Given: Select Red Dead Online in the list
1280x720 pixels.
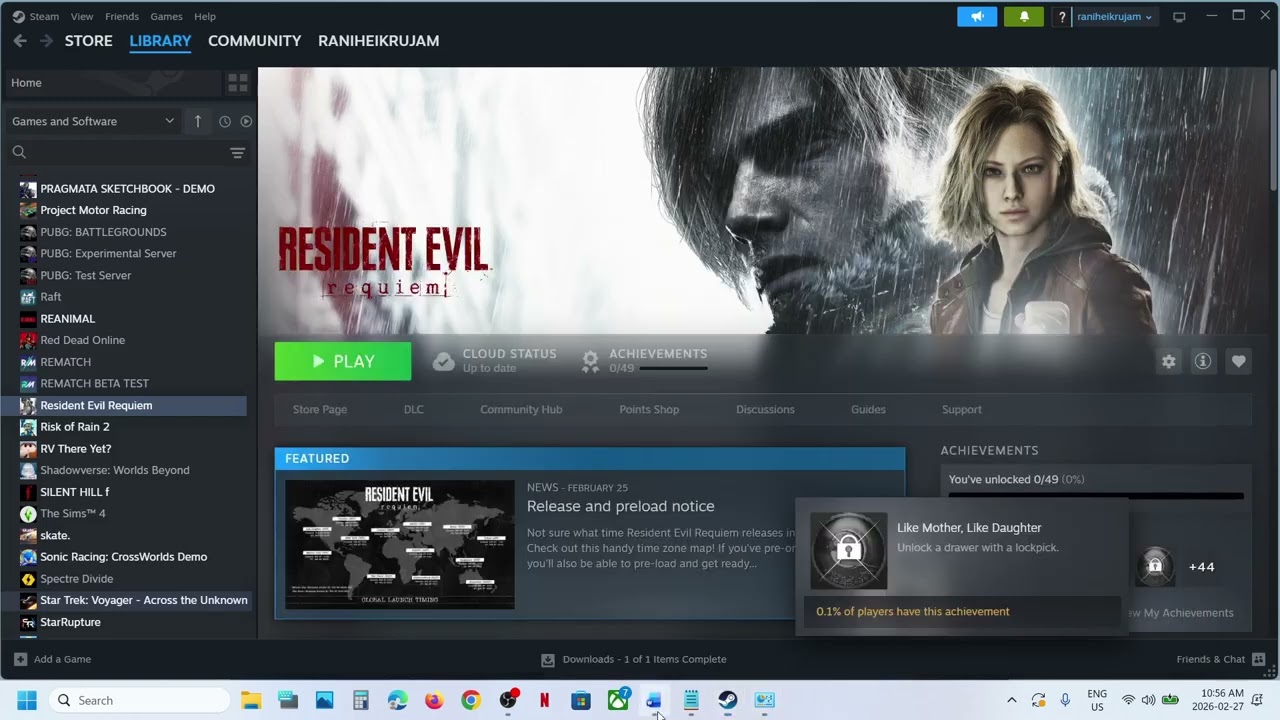Looking at the screenshot, I should click(x=82, y=340).
